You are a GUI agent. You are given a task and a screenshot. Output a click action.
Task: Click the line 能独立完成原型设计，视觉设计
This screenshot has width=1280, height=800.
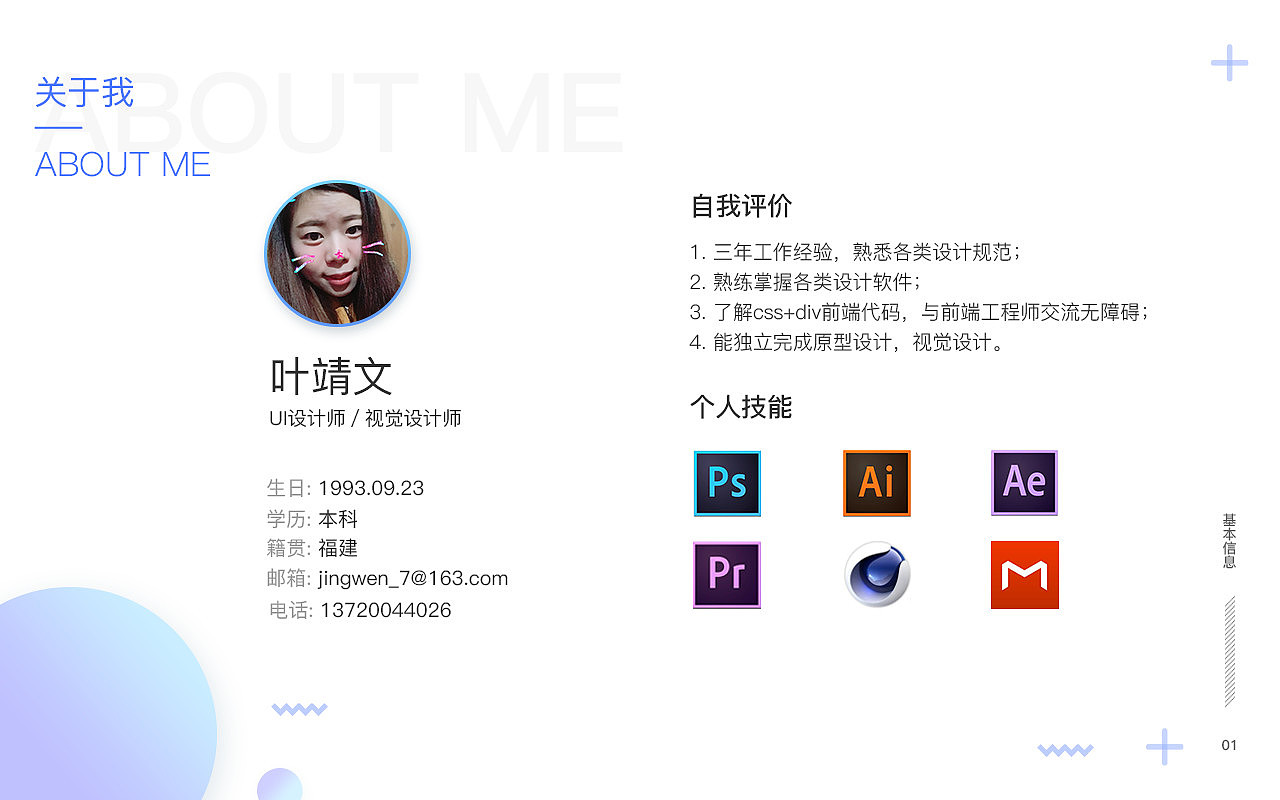pos(847,342)
